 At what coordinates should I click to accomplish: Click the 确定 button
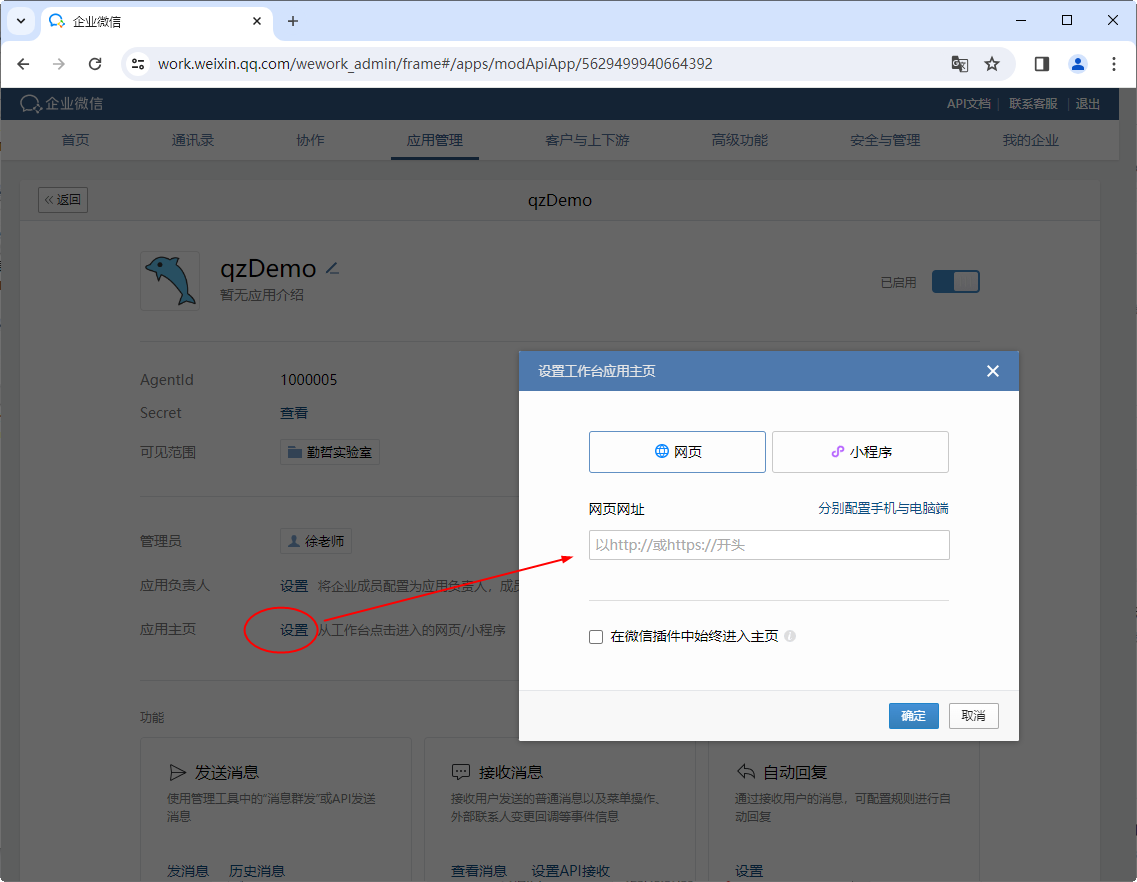coord(913,716)
